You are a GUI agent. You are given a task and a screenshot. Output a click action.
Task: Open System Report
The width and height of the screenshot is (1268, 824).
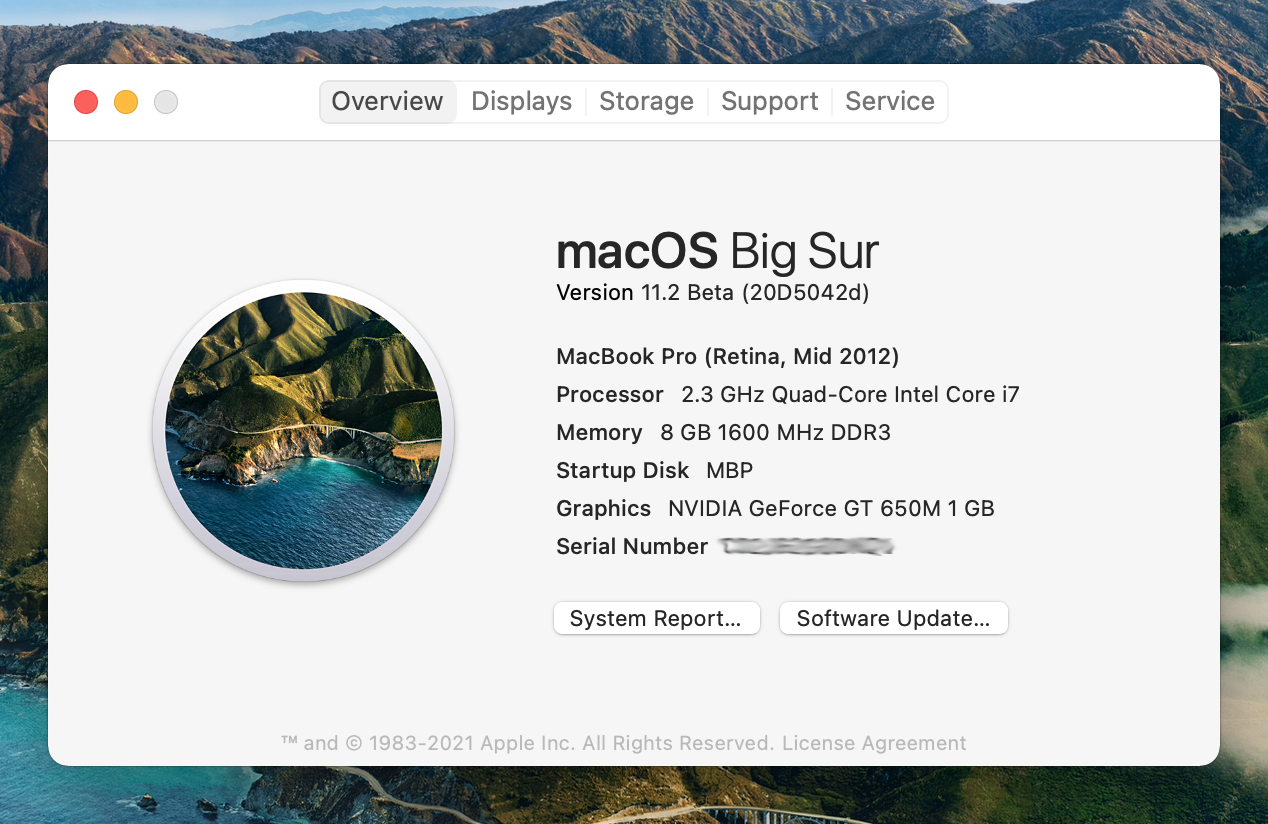click(x=657, y=618)
